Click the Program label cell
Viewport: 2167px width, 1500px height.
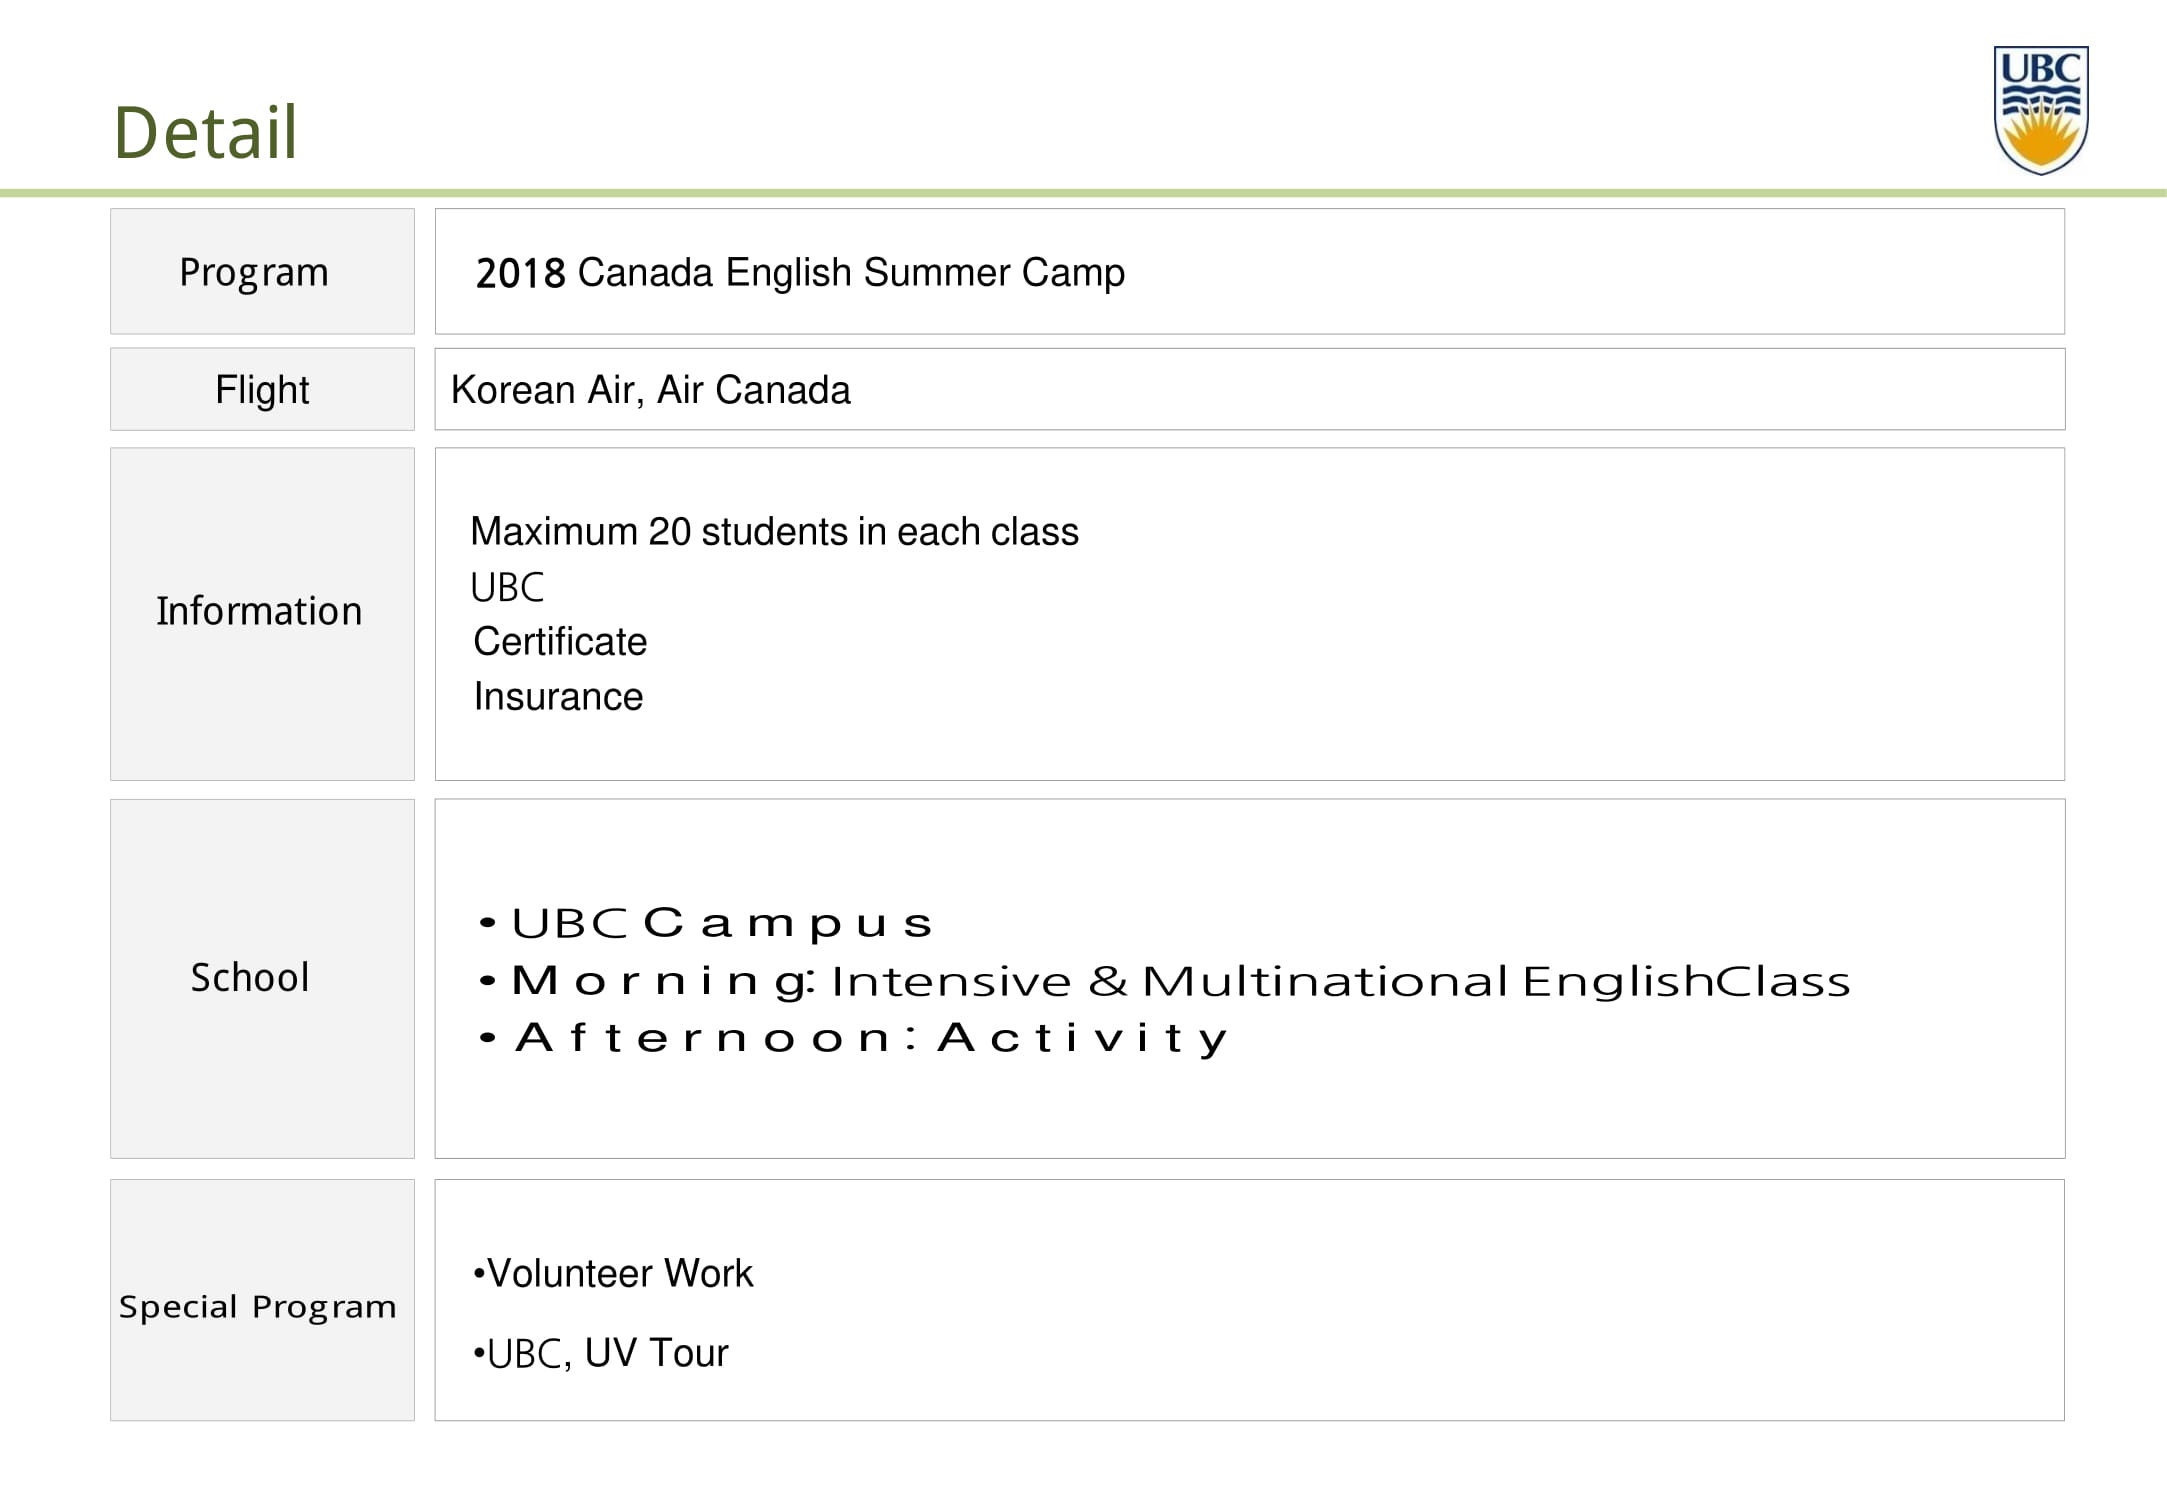(262, 271)
